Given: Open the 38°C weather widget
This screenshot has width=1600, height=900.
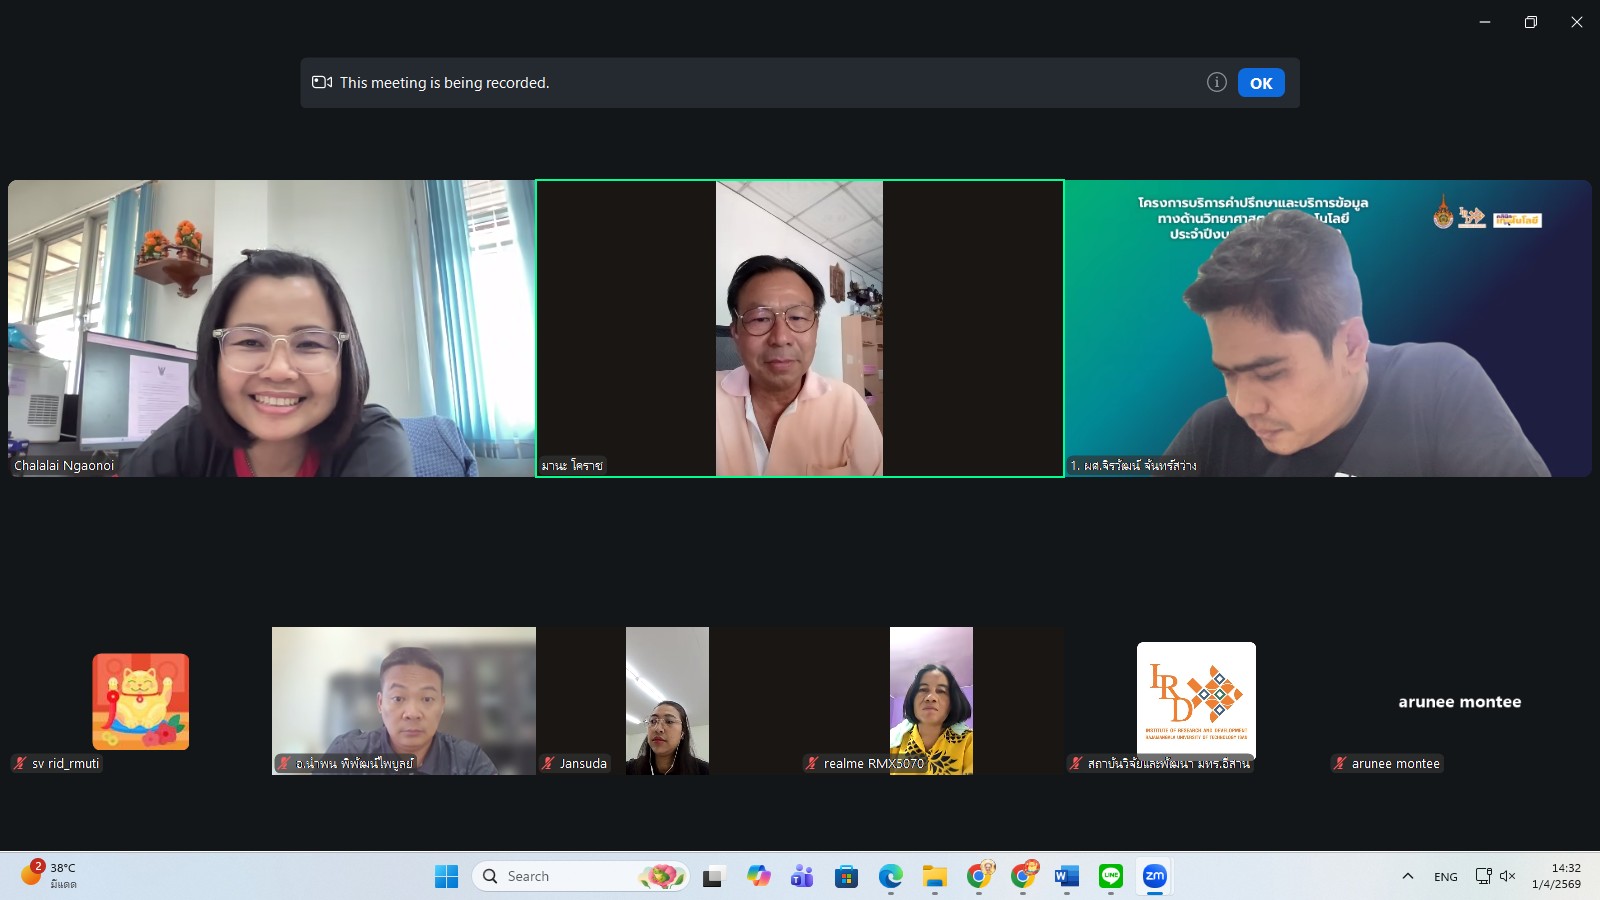Looking at the screenshot, I should 50,876.
